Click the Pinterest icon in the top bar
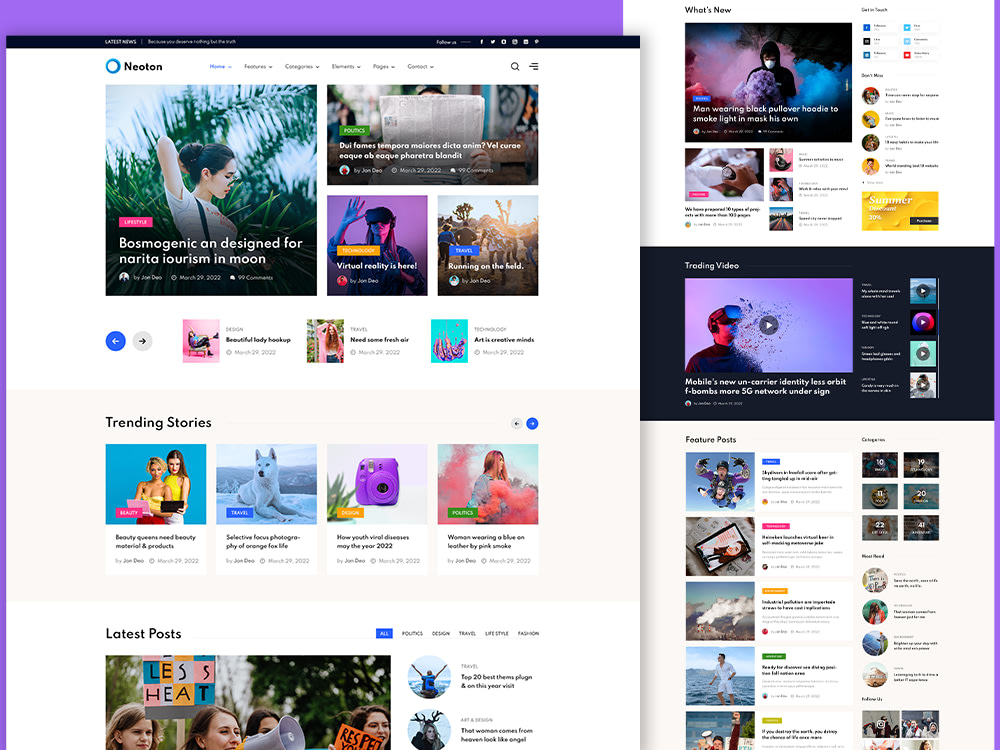Screen dimensions: 1000x750 [537, 42]
